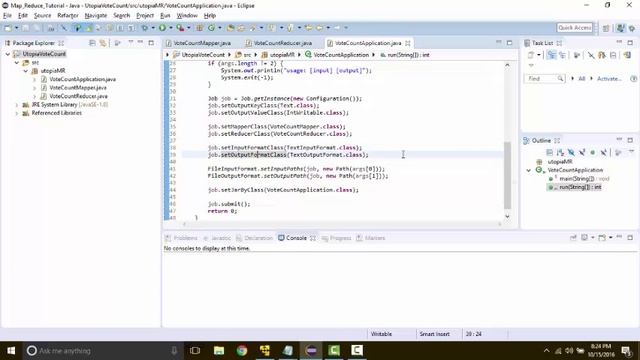Toggle Sort alphabetically in the Outline toolbar
This screenshot has height=360, width=640.
(560, 153)
